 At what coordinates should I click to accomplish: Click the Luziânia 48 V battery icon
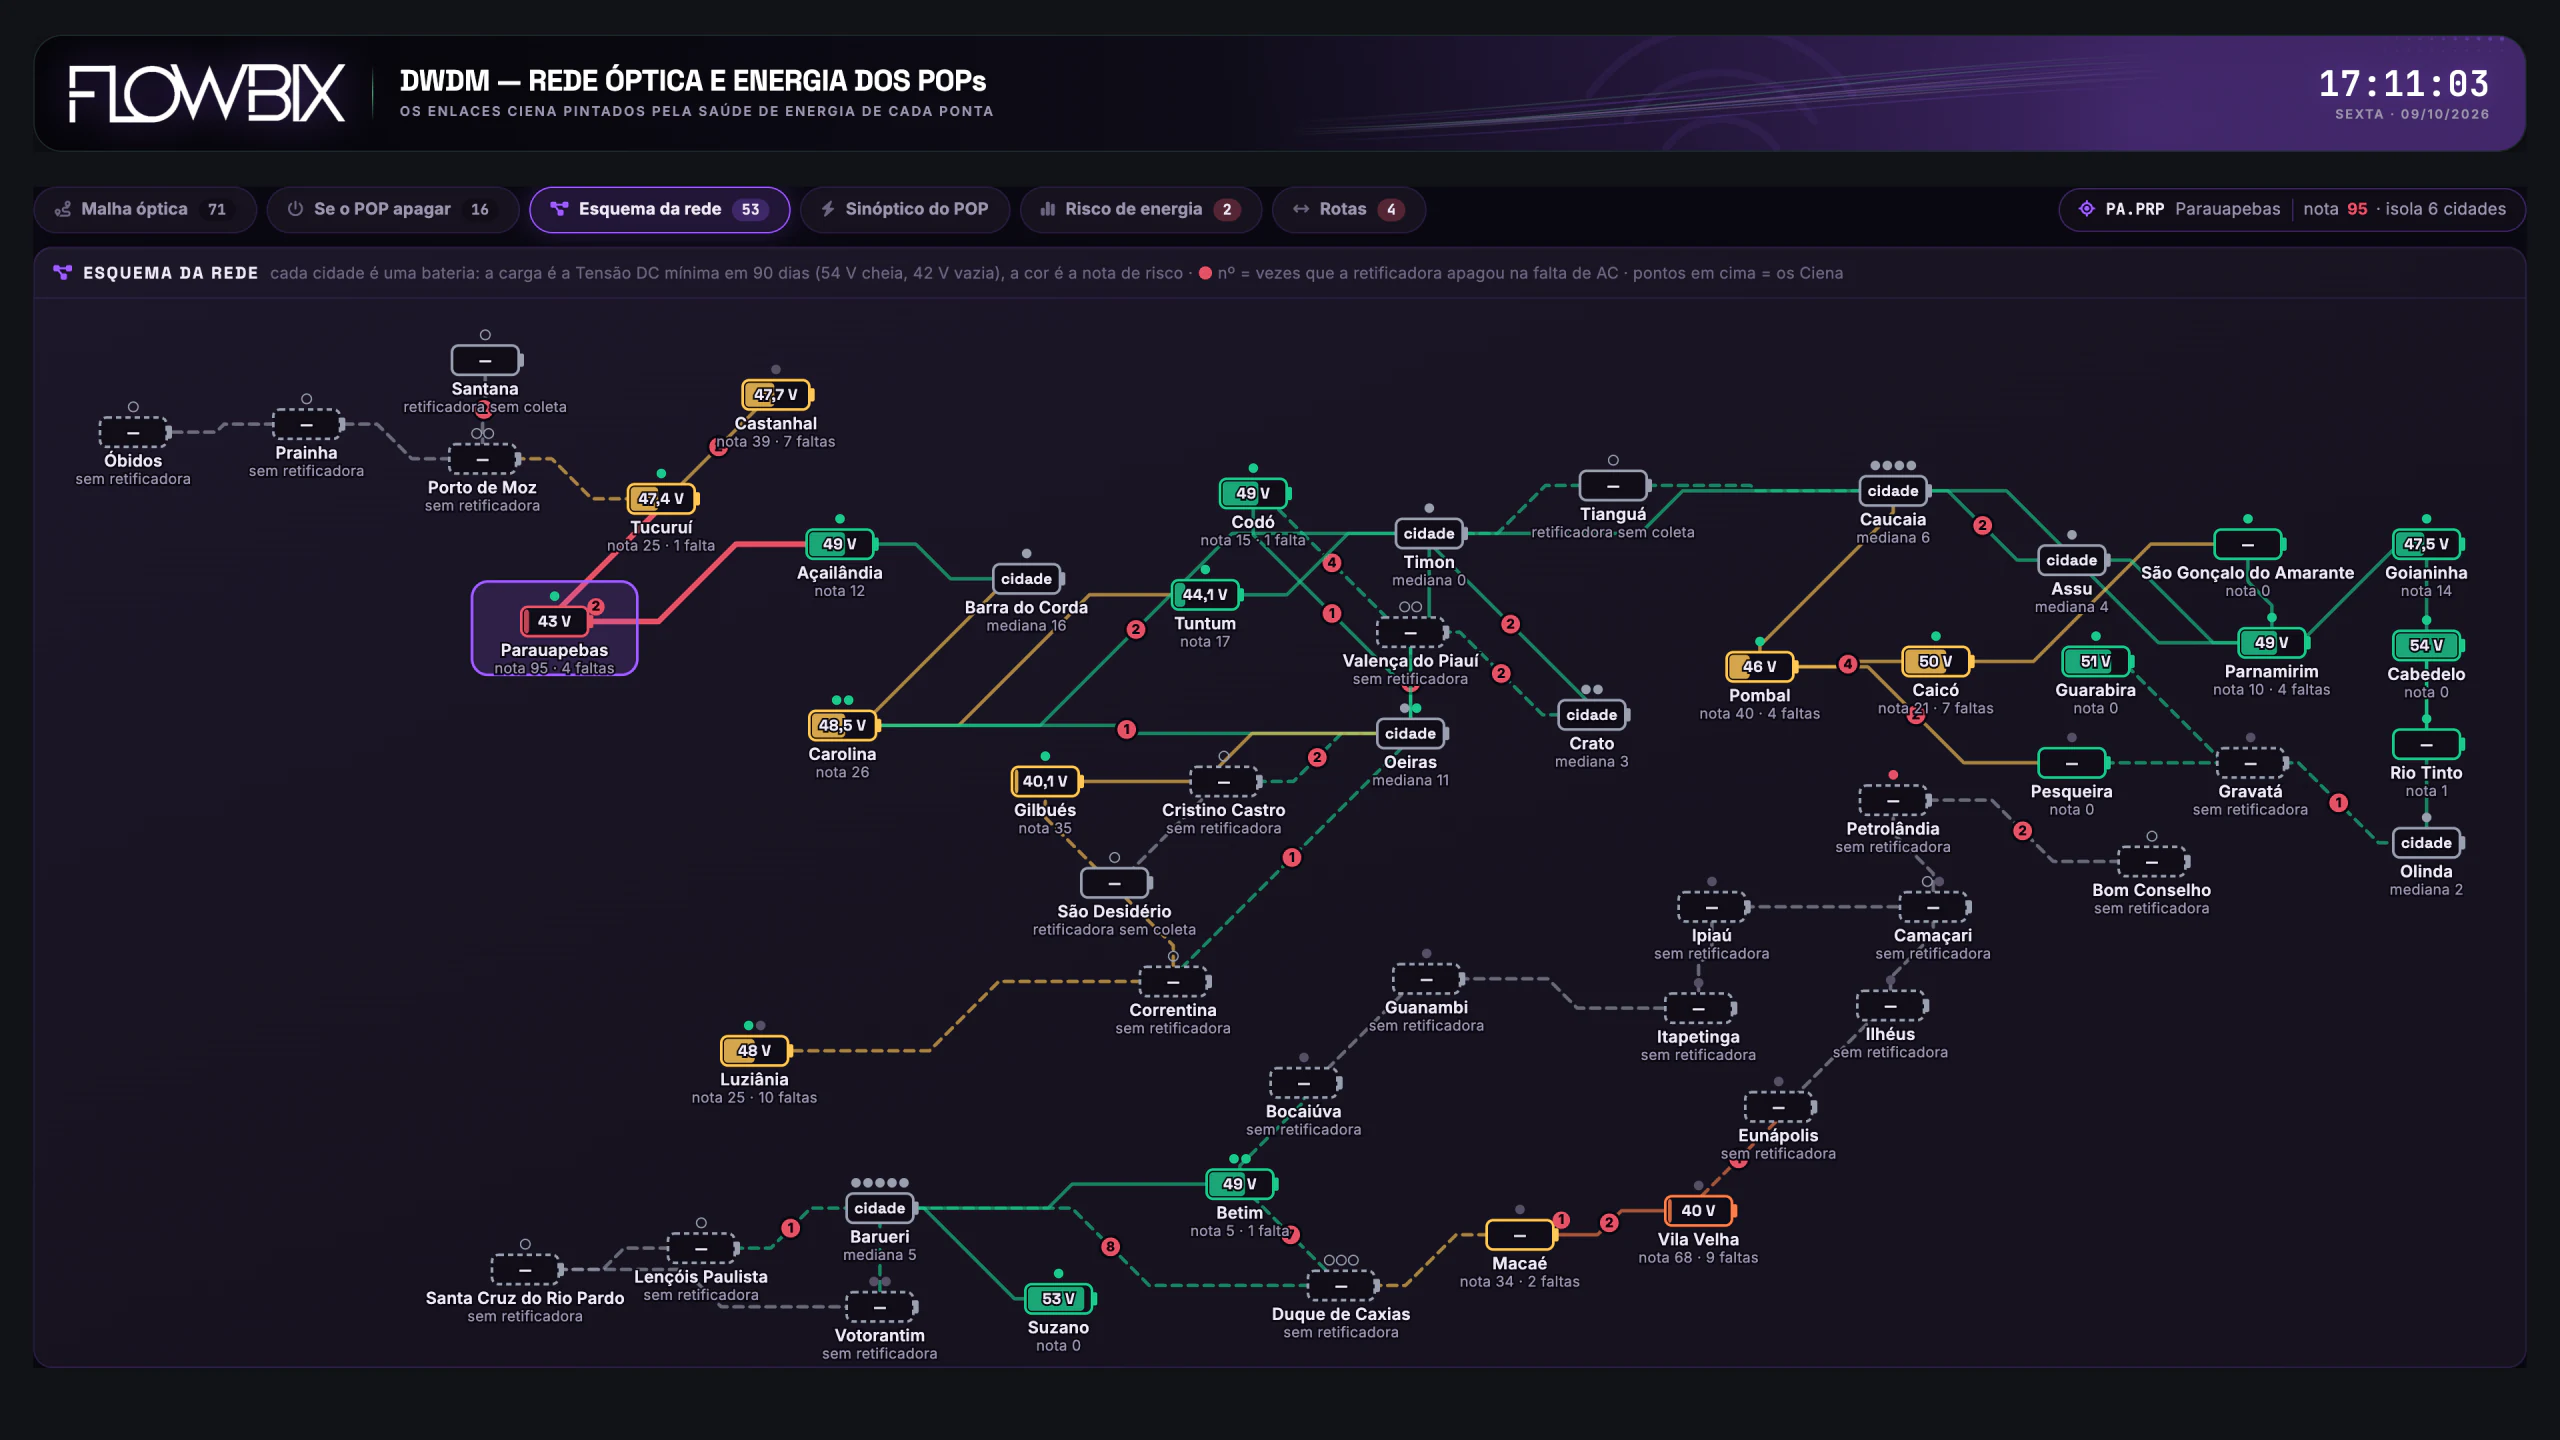pyautogui.click(x=755, y=1050)
